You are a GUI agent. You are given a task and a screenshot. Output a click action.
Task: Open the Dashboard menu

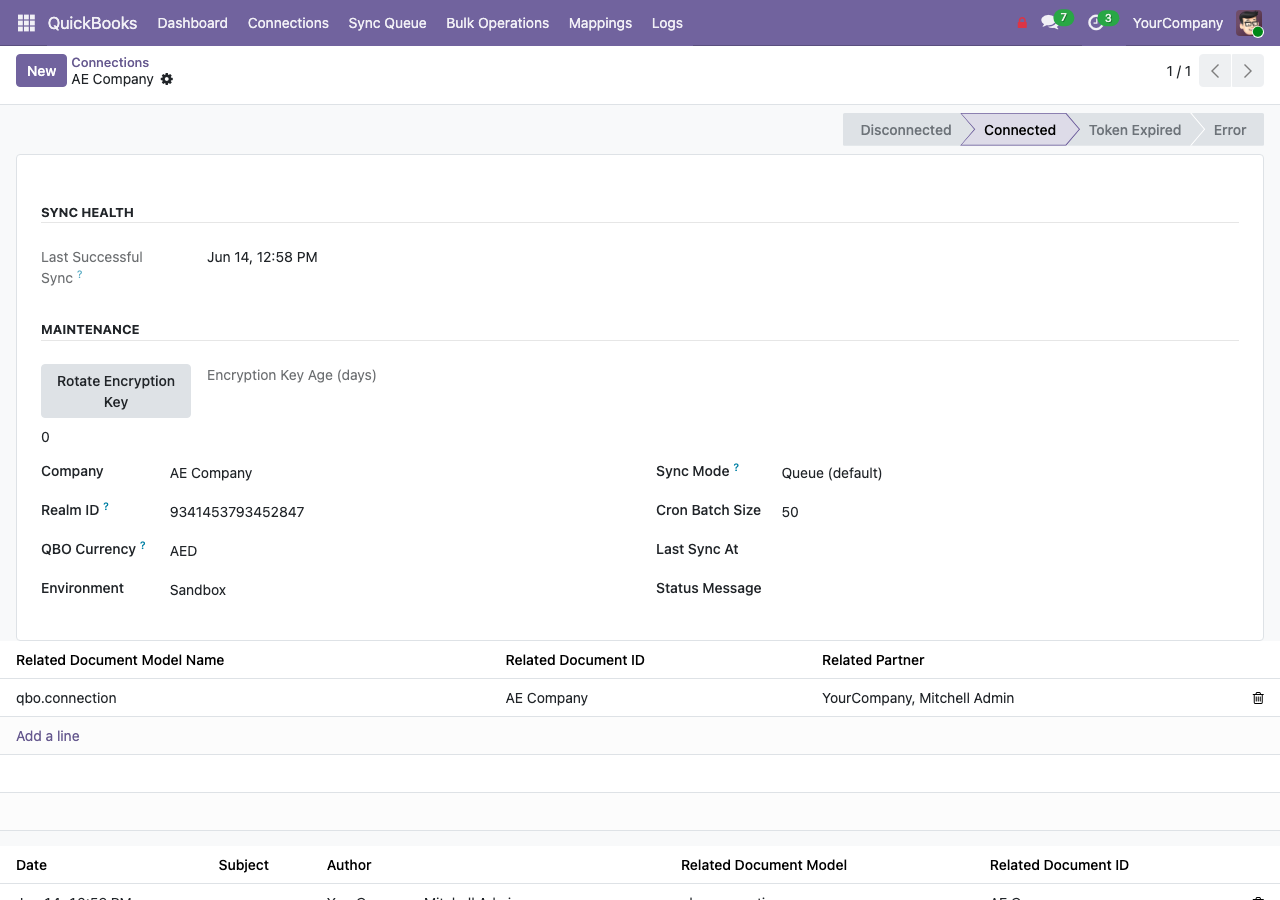point(192,23)
